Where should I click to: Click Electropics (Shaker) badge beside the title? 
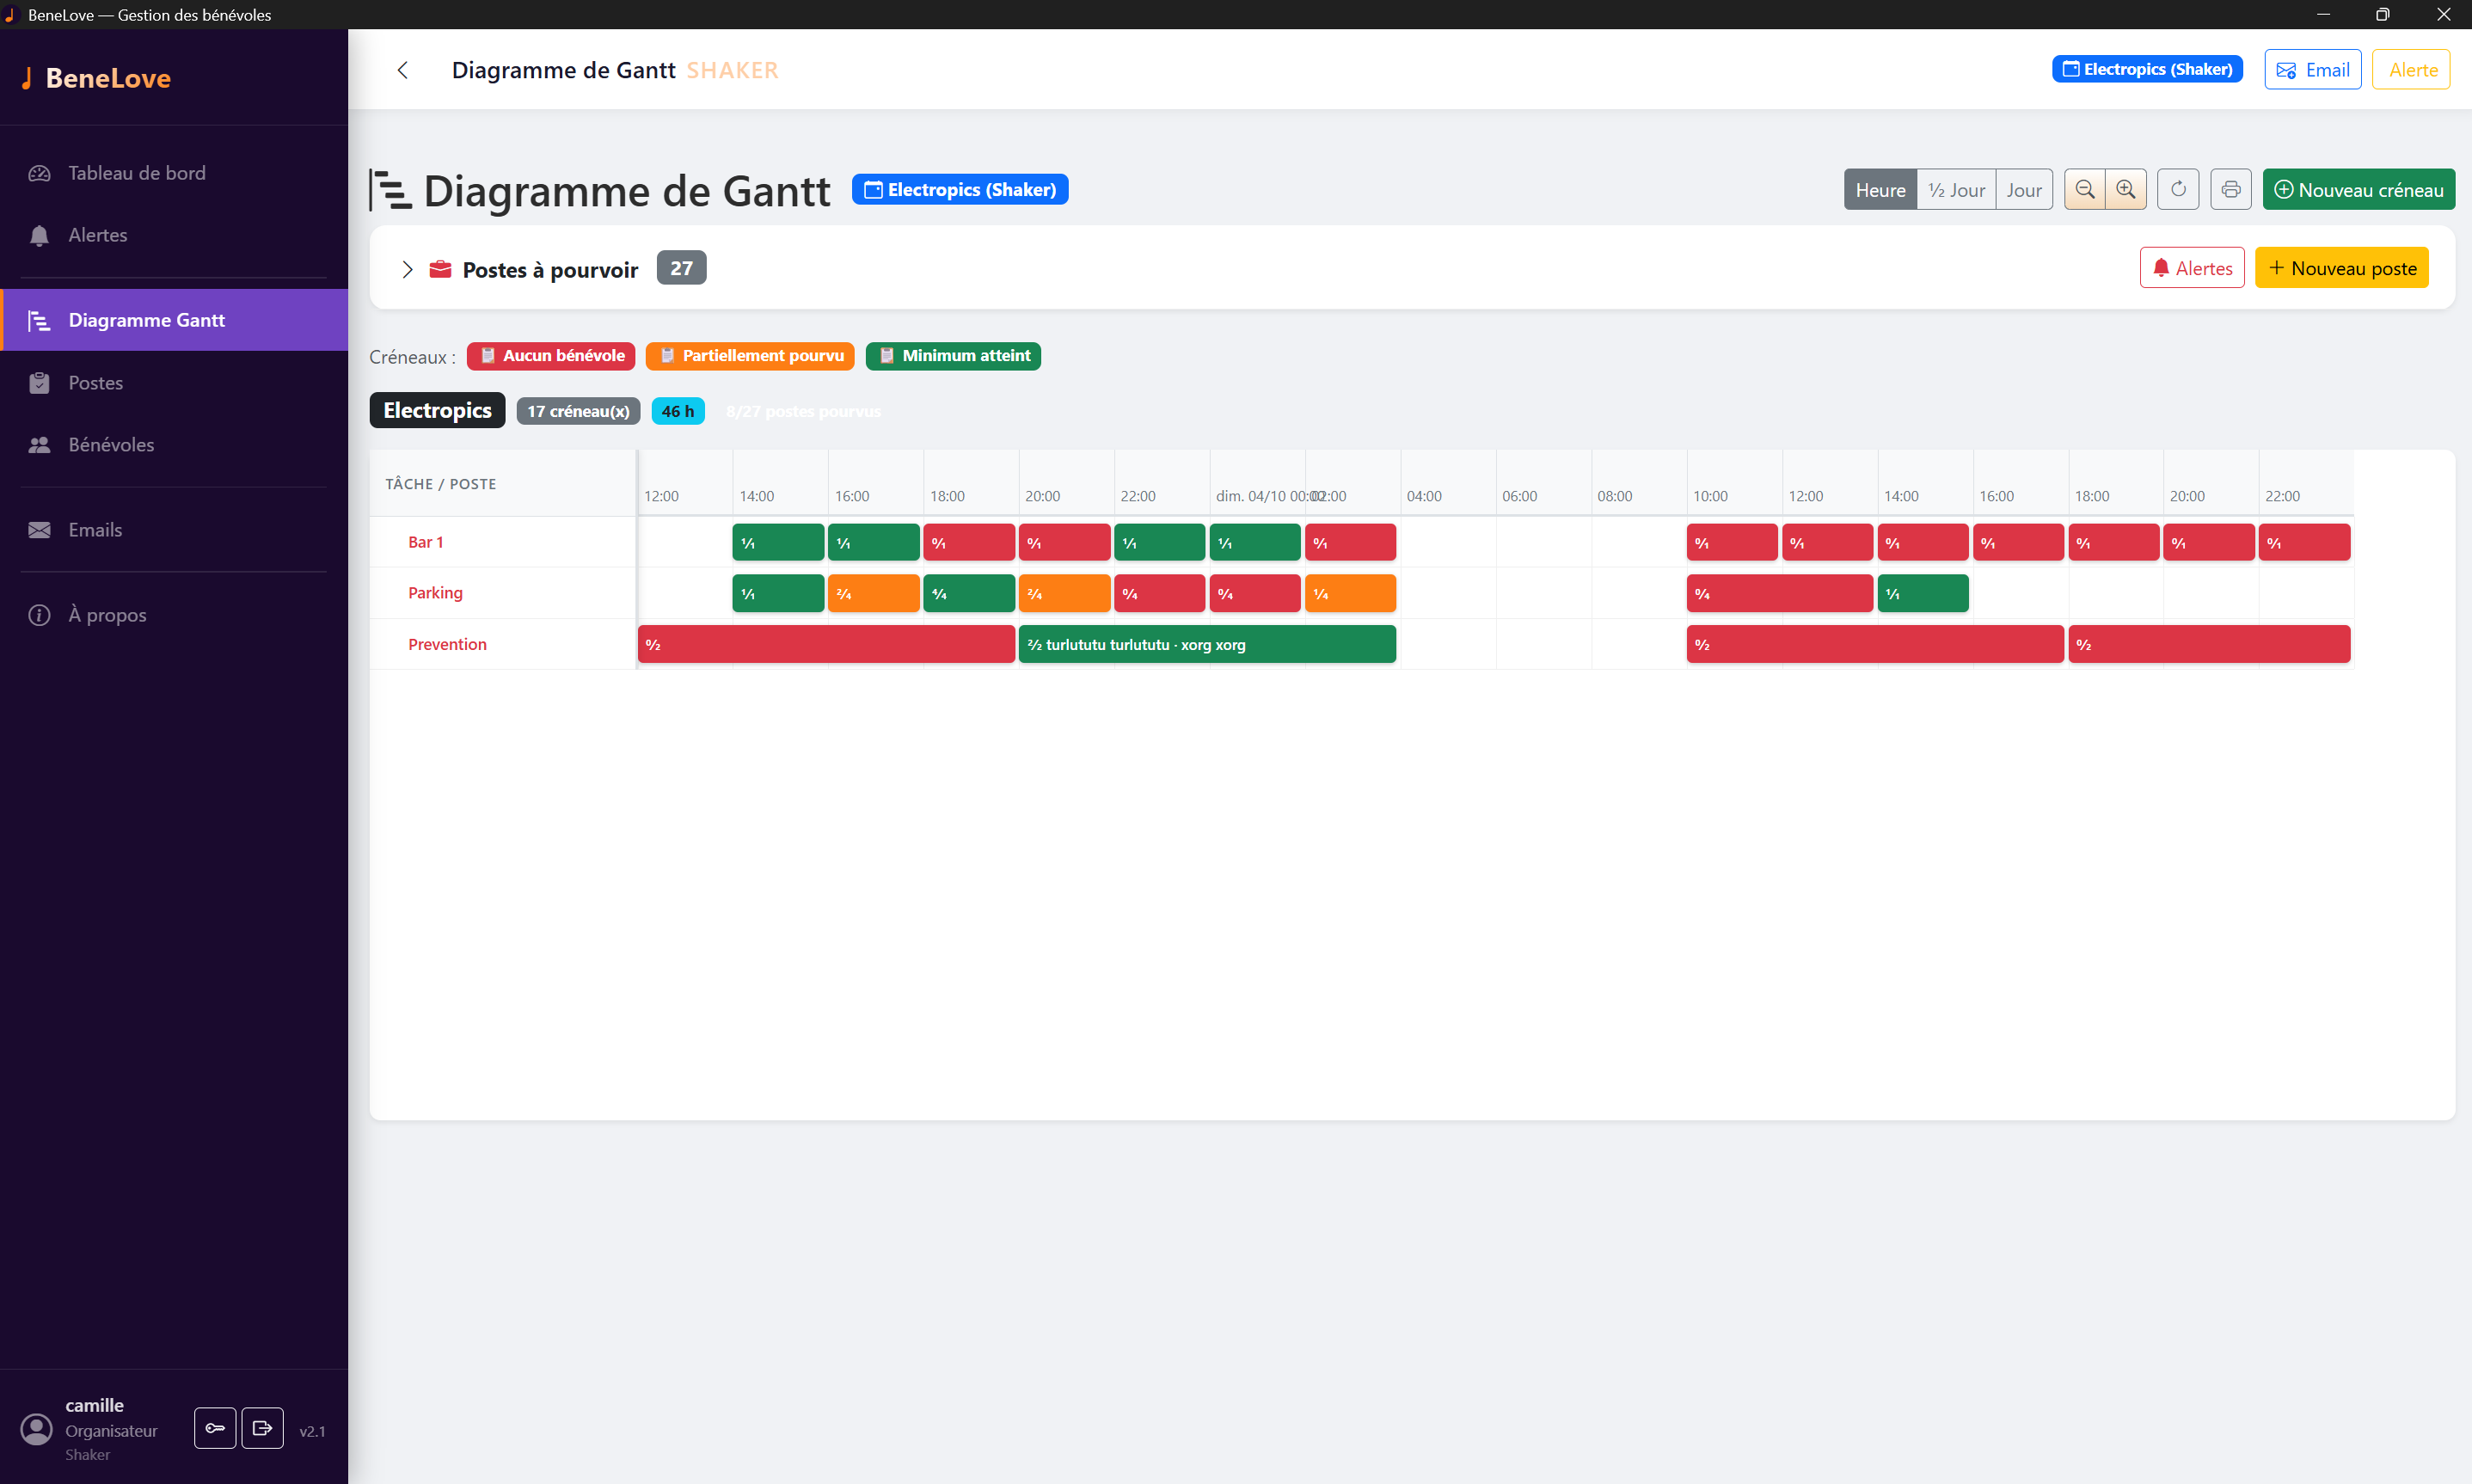pyautogui.click(x=960, y=190)
